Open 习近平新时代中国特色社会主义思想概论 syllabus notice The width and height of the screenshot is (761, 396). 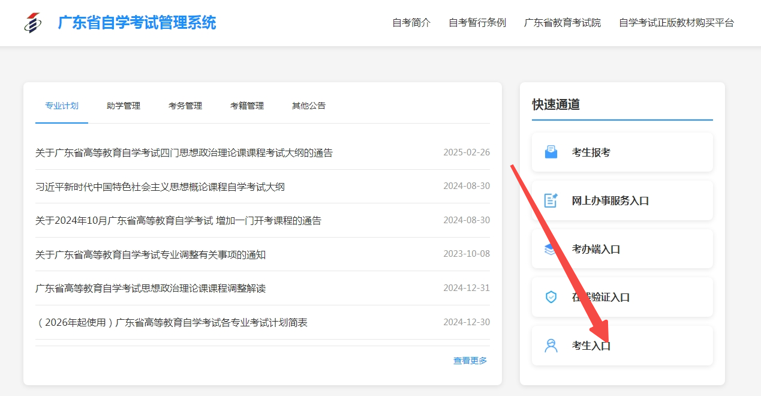tap(160, 187)
